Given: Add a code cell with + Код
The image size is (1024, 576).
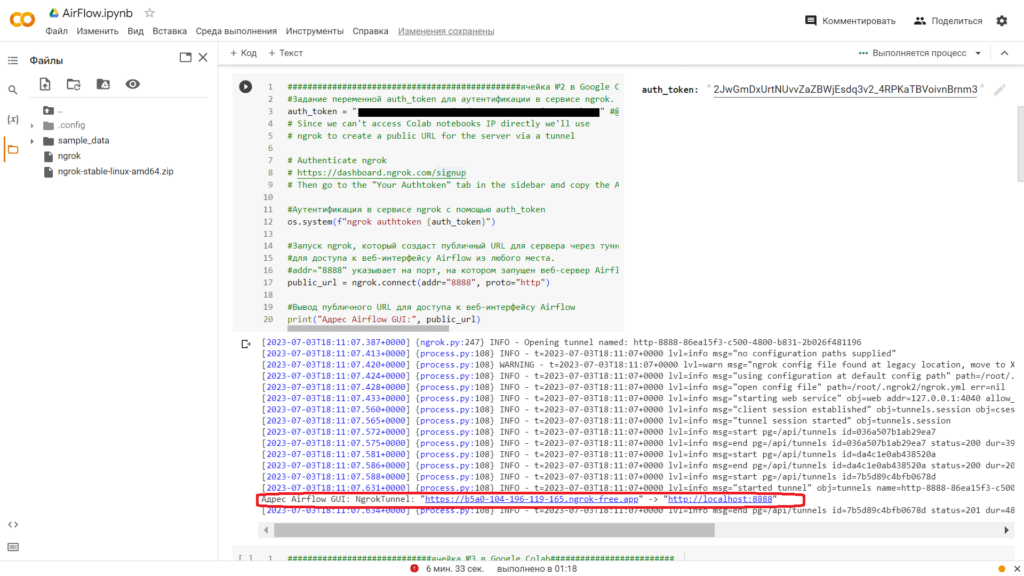Looking at the screenshot, I should [x=243, y=53].
